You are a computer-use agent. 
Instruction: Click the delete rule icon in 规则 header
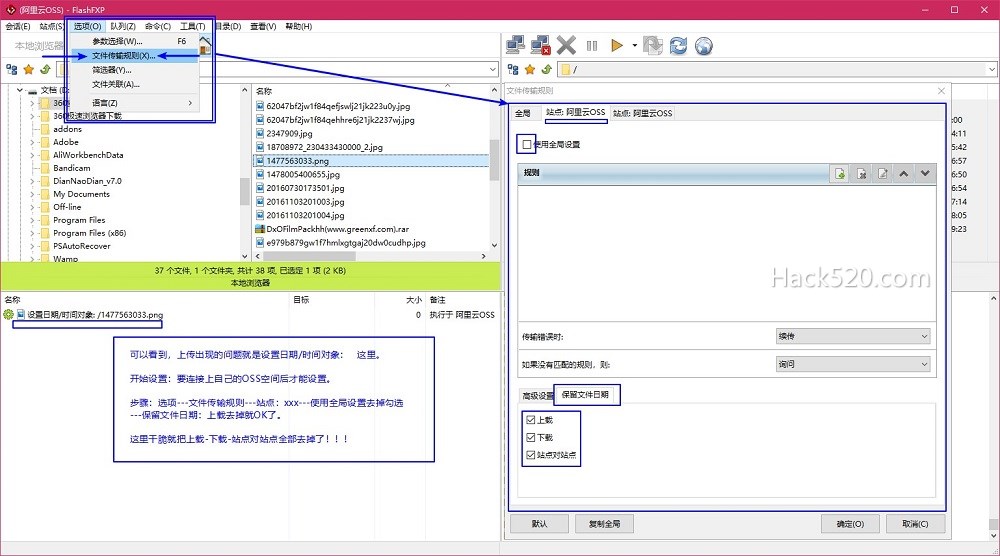(862, 173)
